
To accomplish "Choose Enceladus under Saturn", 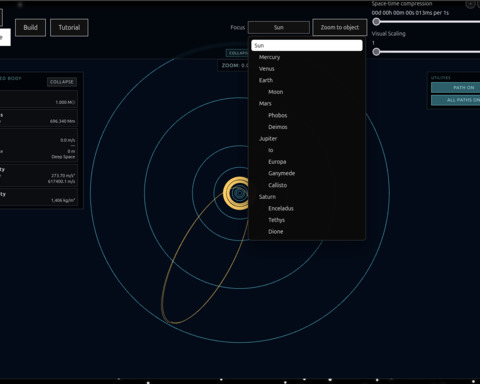I will click(281, 208).
